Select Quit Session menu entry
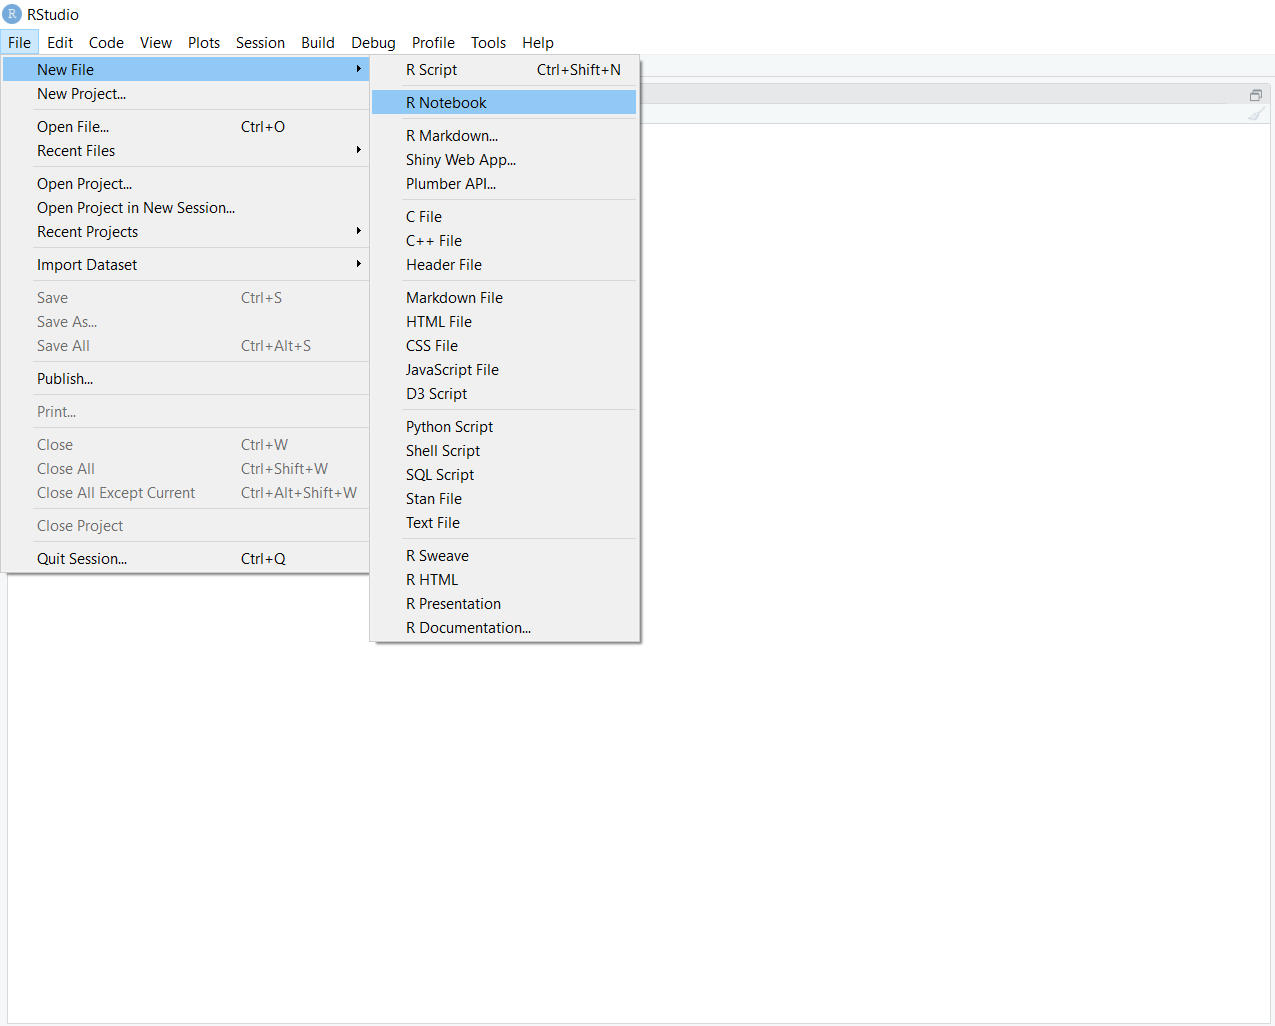Image resolution: width=1275 pixels, height=1026 pixels. [82, 559]
